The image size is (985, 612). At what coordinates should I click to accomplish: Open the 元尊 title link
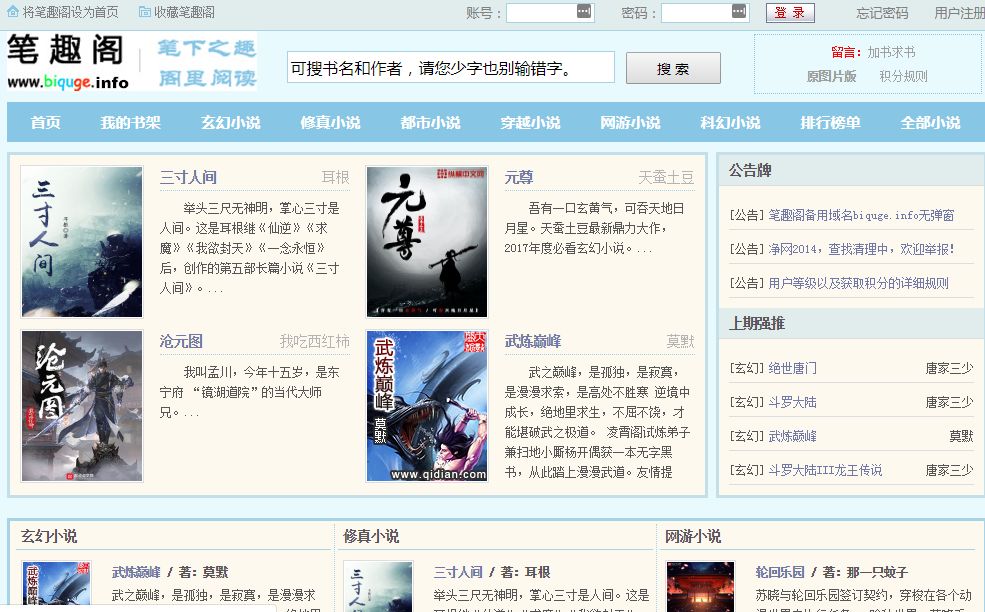tap(519, 177)
